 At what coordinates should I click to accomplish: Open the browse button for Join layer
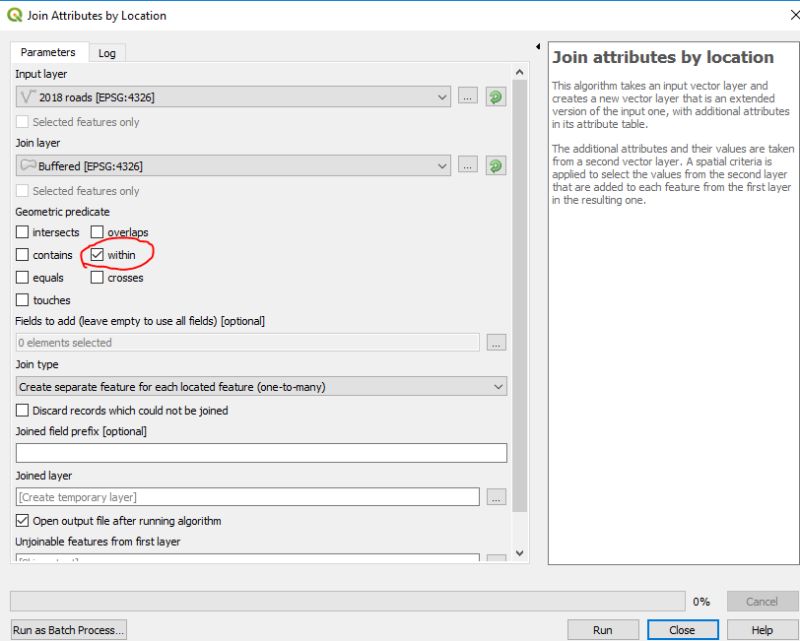467,165
